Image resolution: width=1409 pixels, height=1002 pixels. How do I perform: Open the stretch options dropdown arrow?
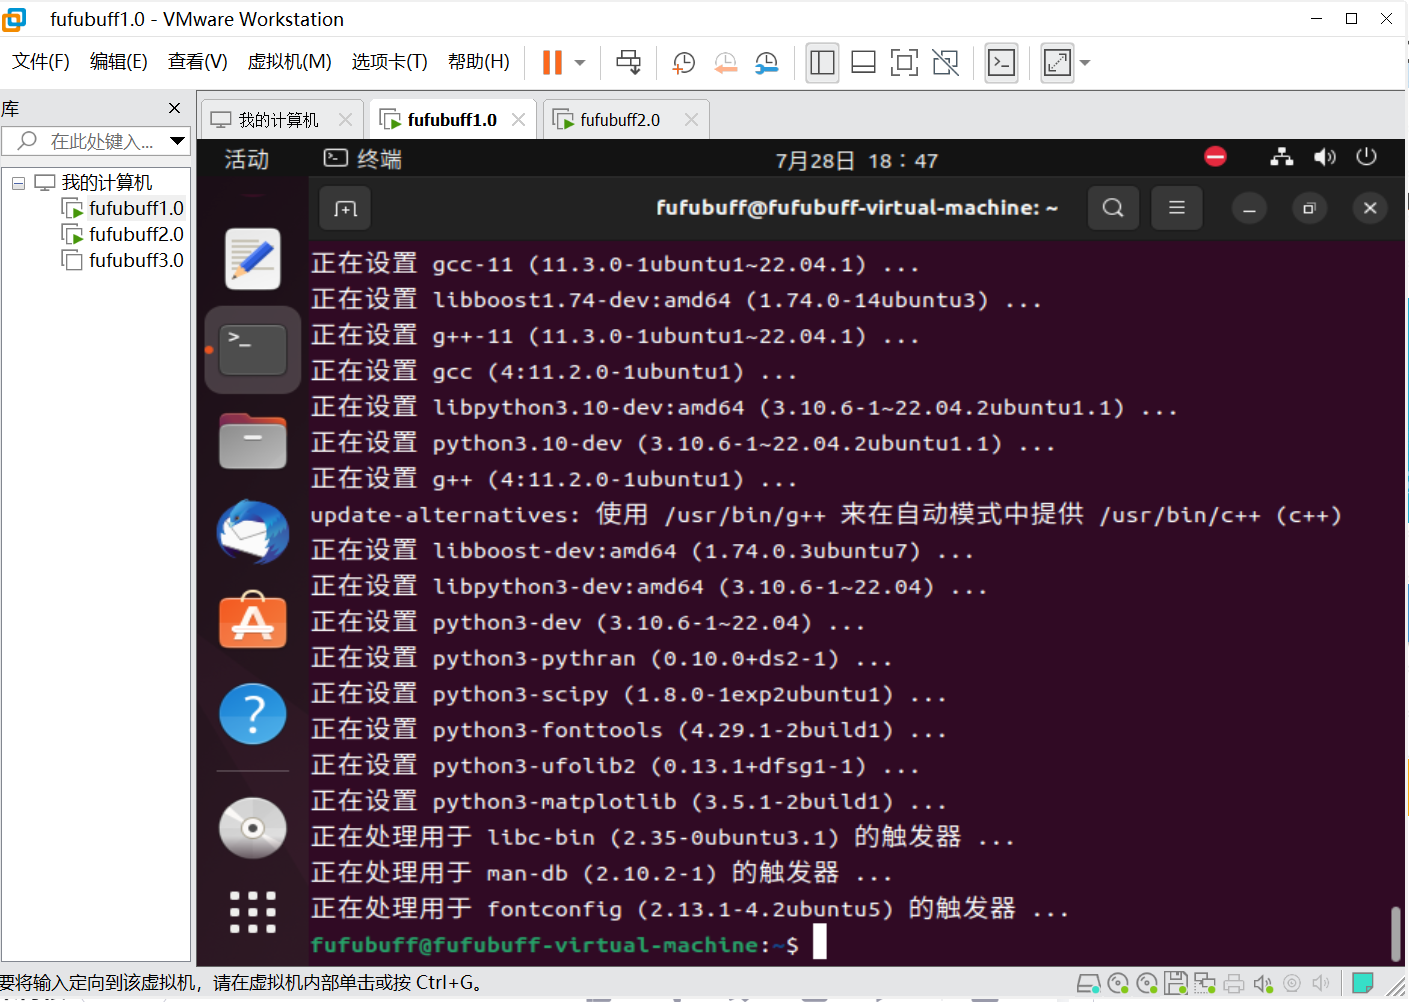(x=1085, y=63)
